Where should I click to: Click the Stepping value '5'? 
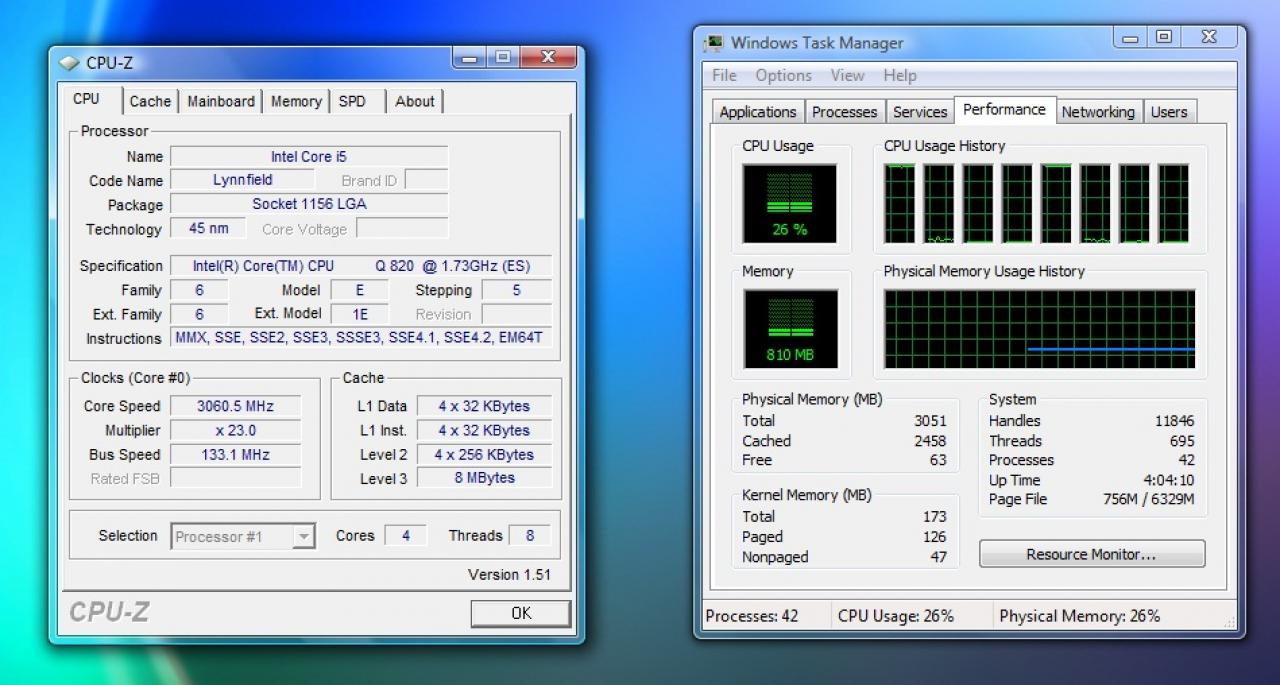tap(516, 290)
